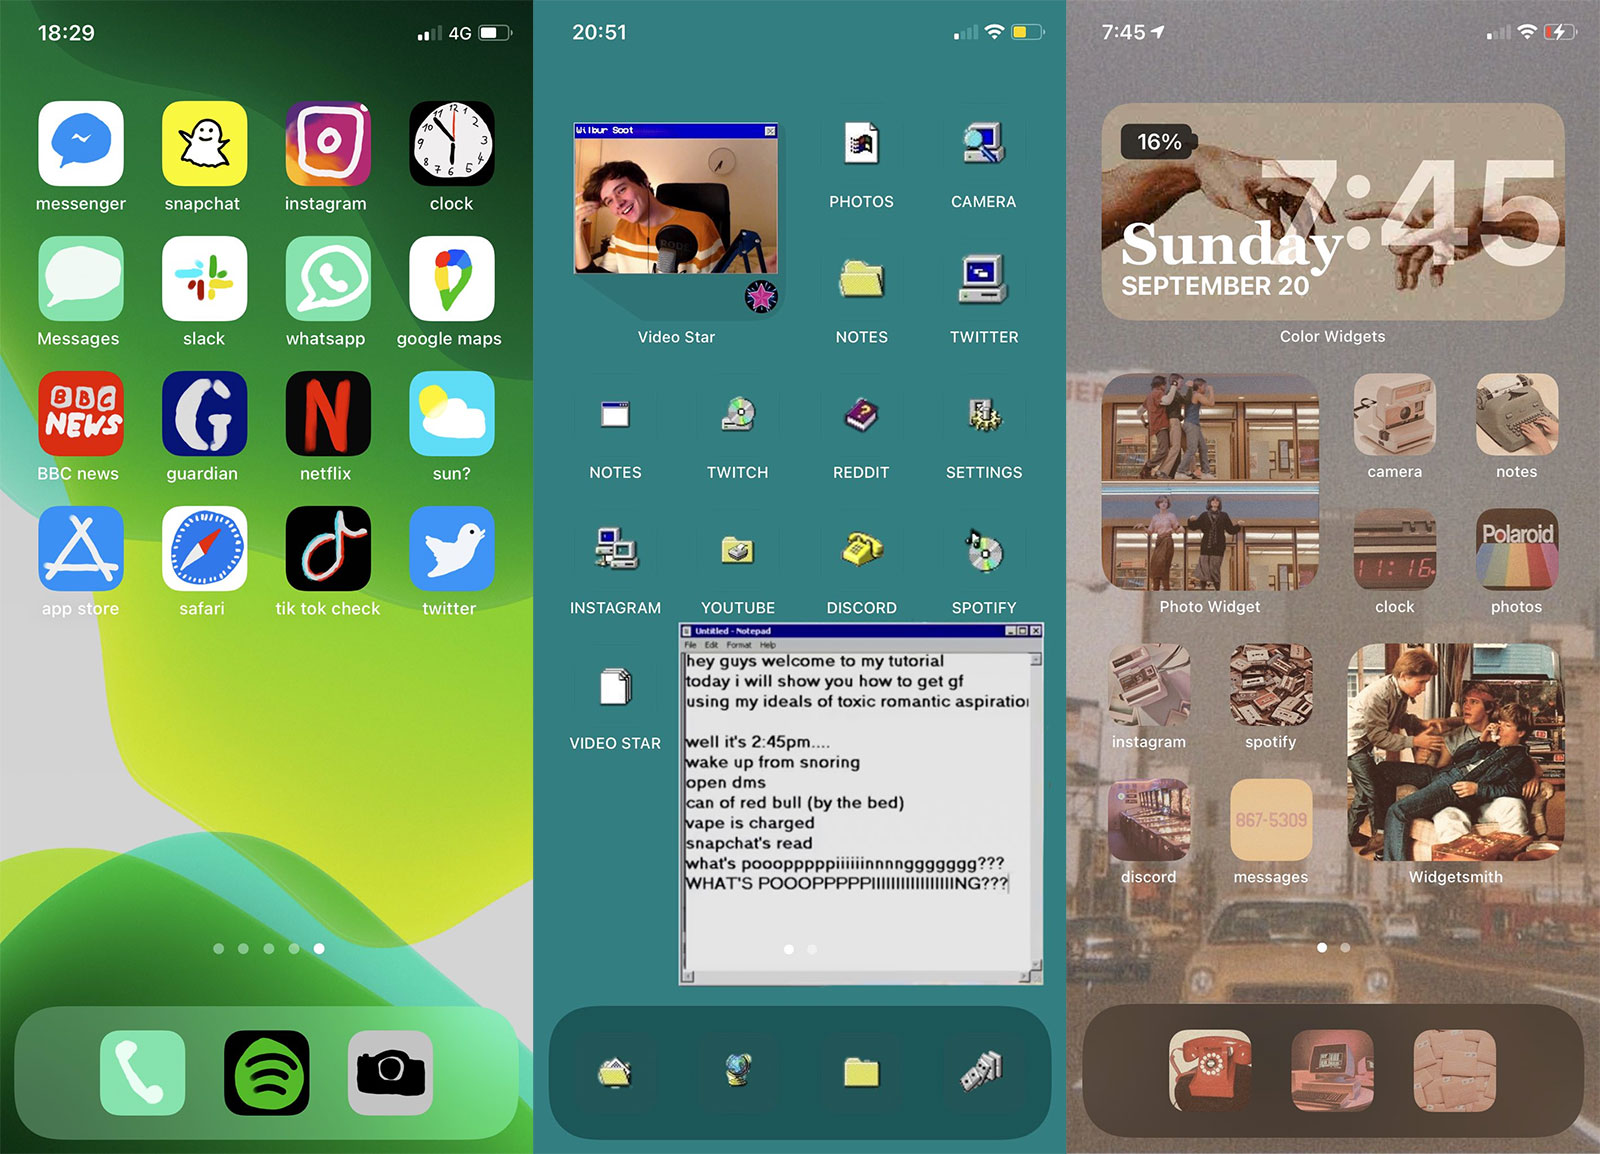The image size is (1600, 1154).
Task: Open the app store icon
Action: [81, 548]
